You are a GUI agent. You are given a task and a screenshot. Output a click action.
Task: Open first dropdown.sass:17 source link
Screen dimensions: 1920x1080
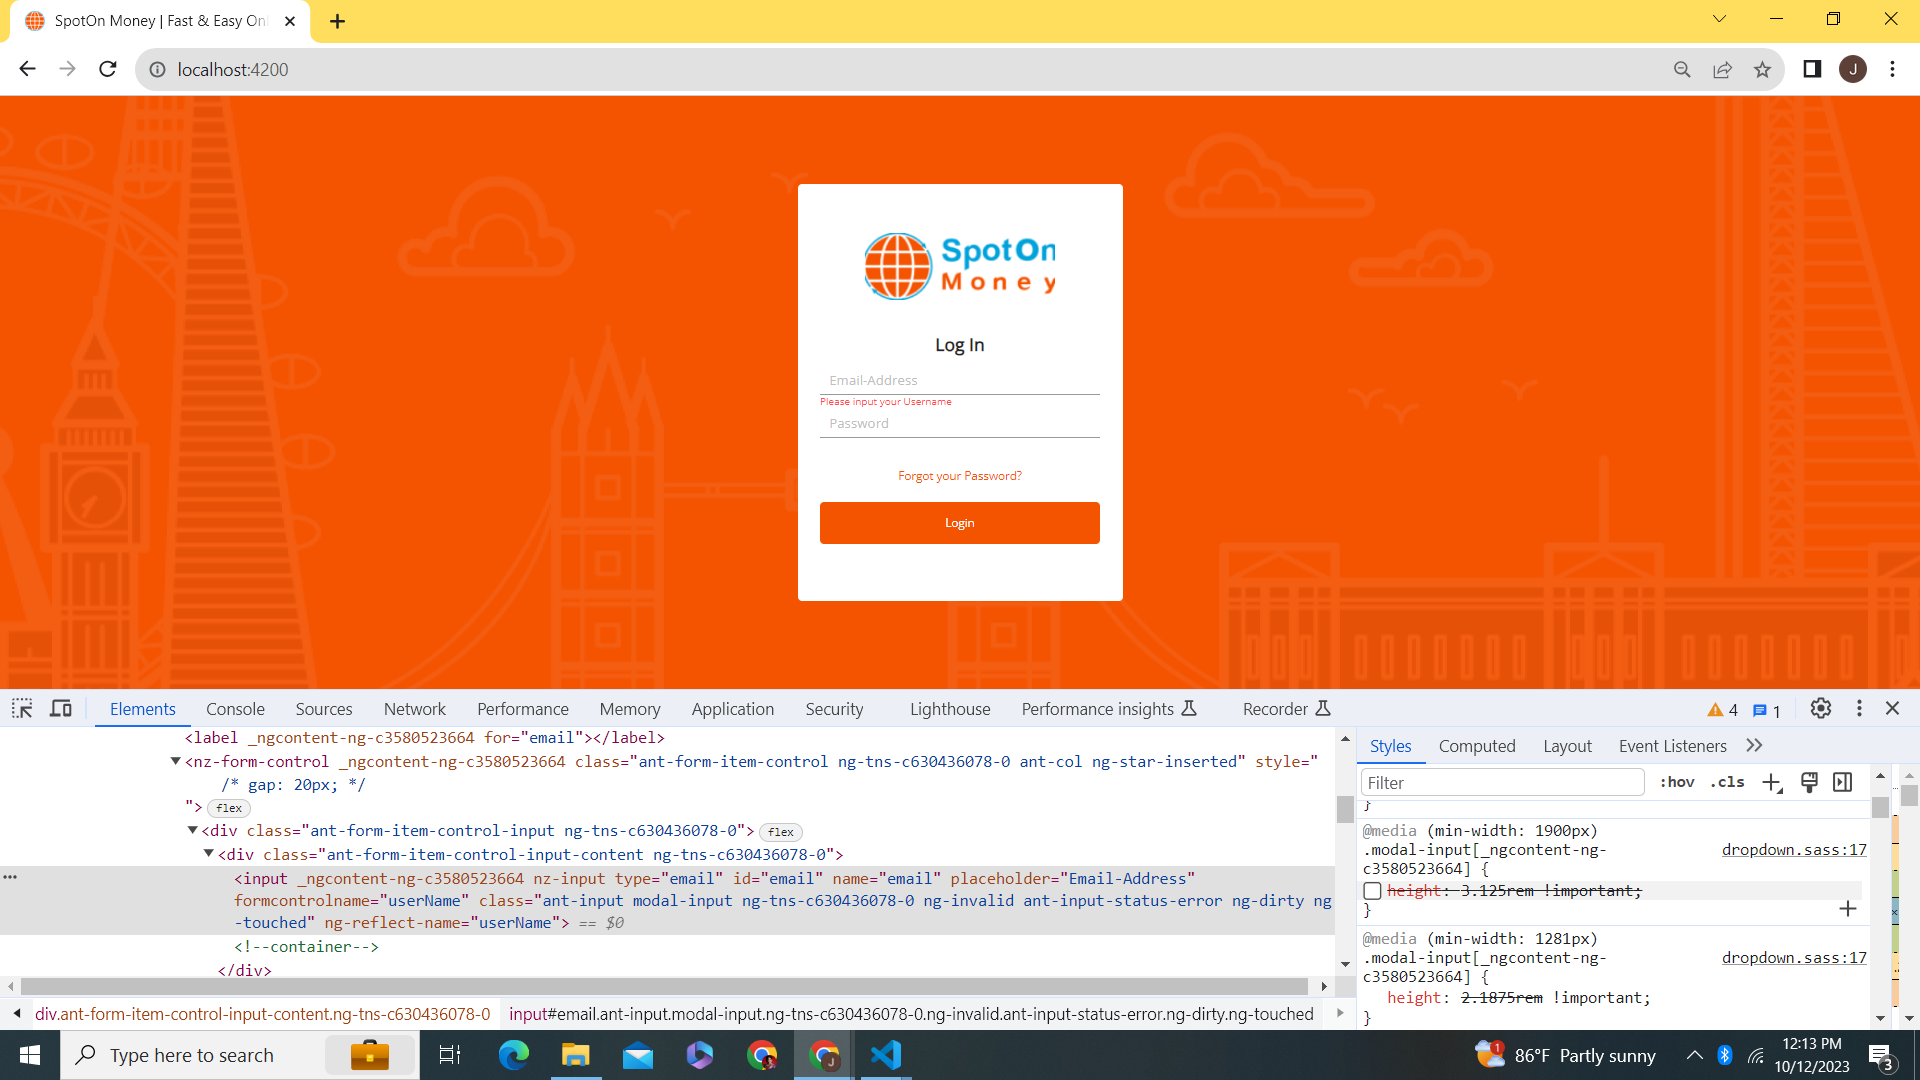pyautogui.click(x=1794, y=850)
